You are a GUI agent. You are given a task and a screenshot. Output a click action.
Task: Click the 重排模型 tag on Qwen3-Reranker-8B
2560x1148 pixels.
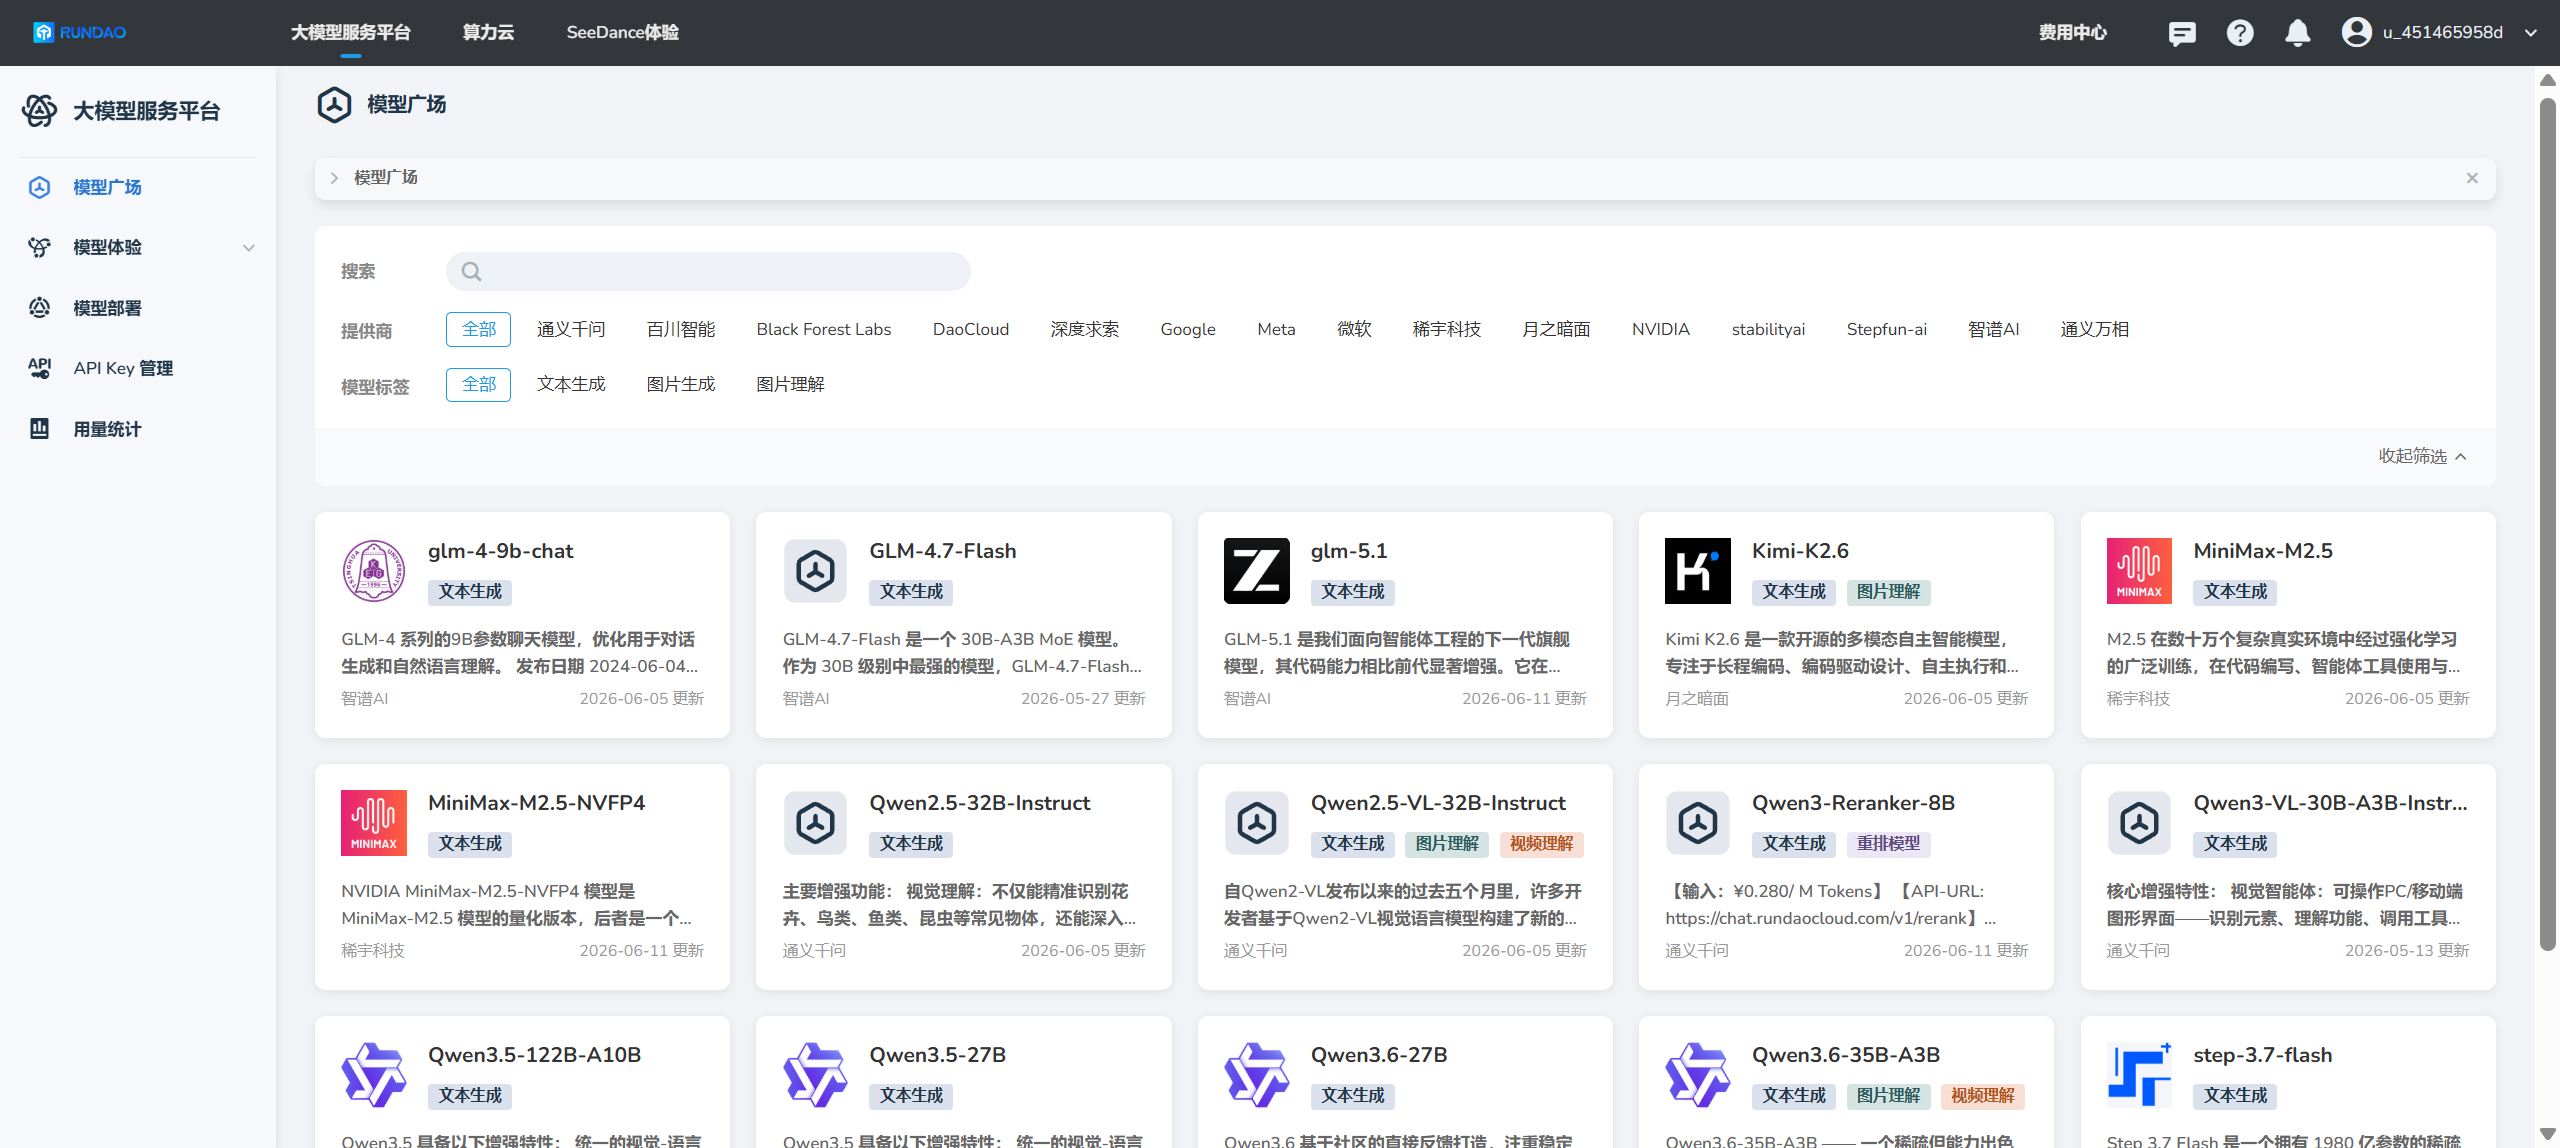[1888, 844]
